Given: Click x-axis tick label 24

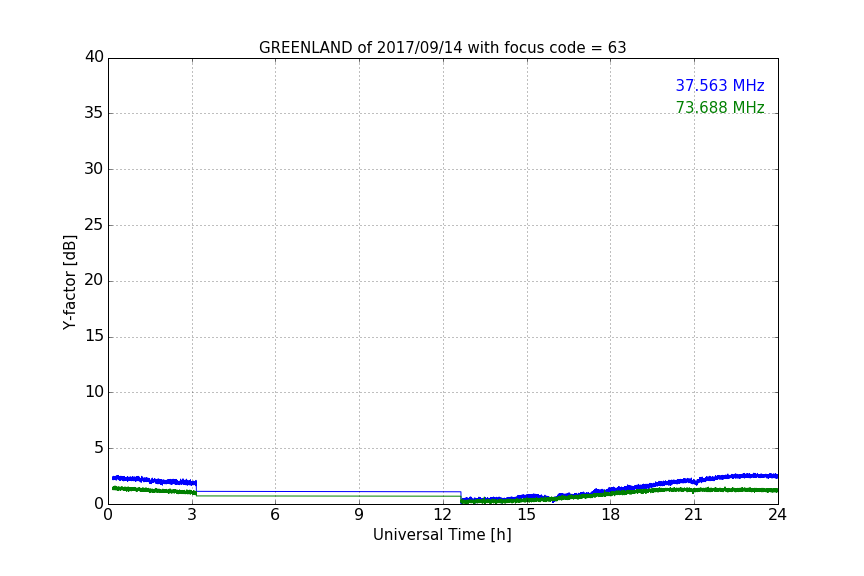Looking at the screenshot, I should coord(777,515).
